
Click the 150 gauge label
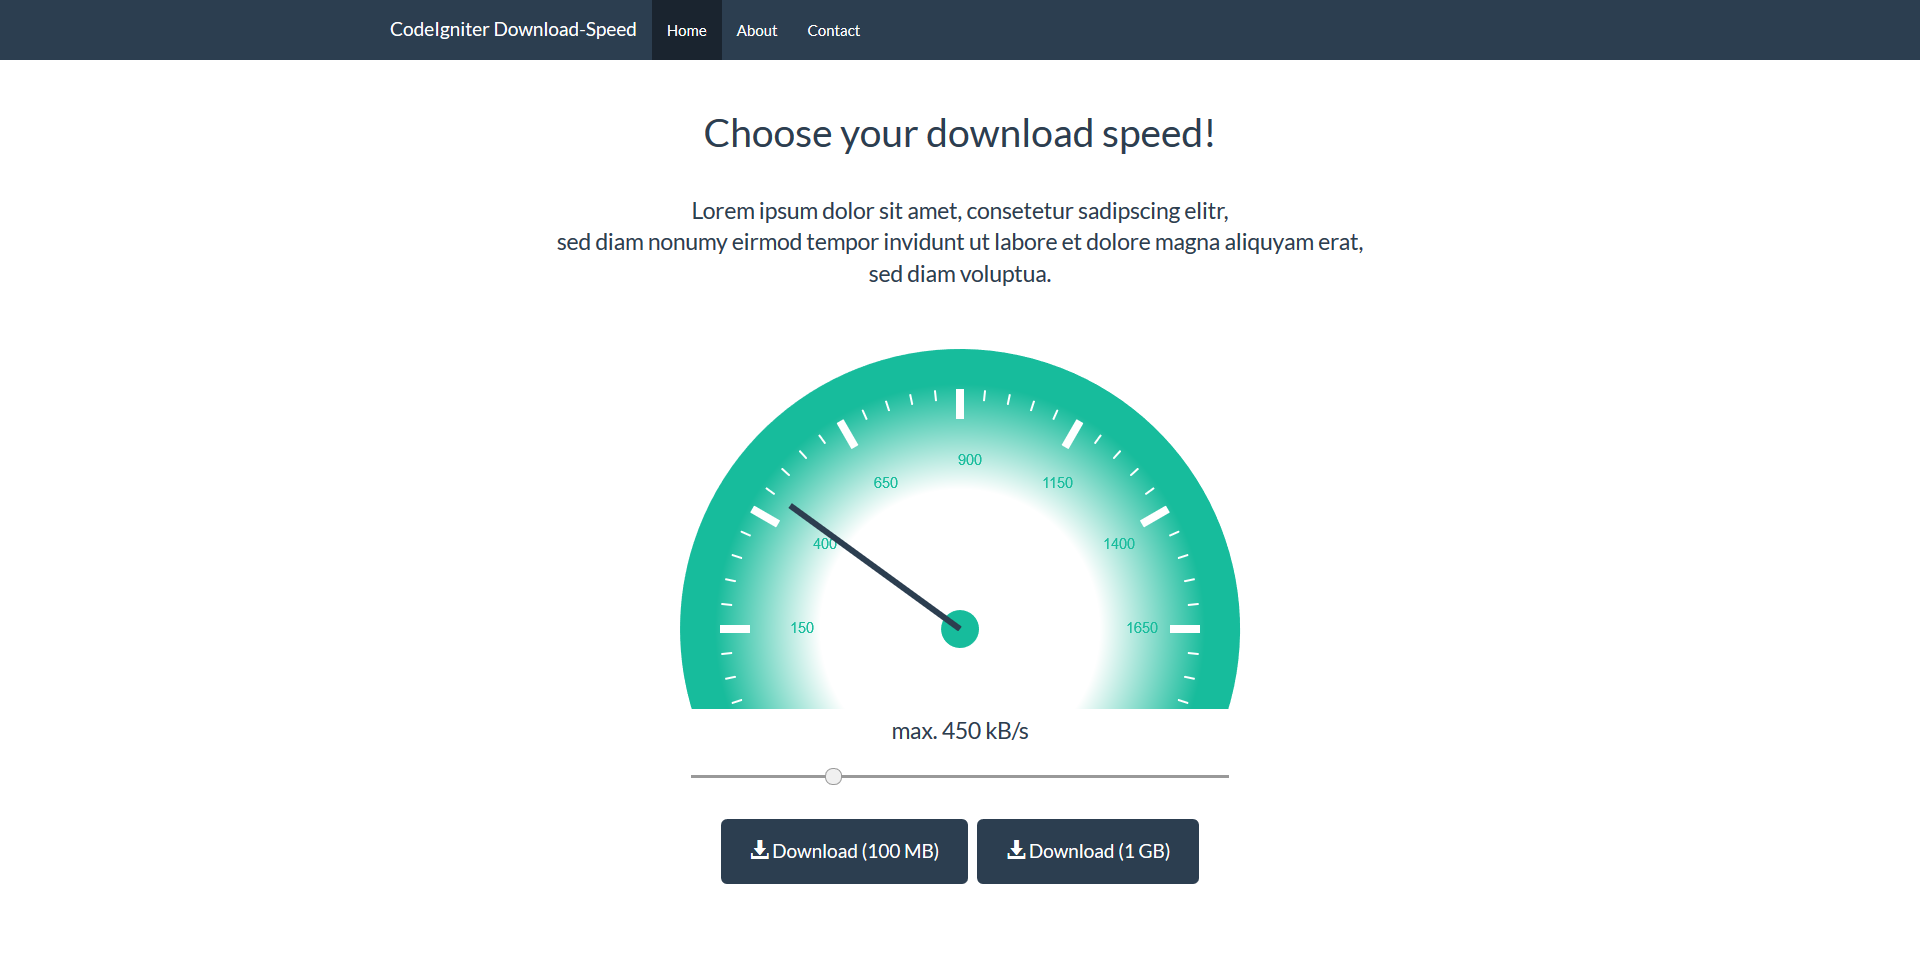[802, 628]
